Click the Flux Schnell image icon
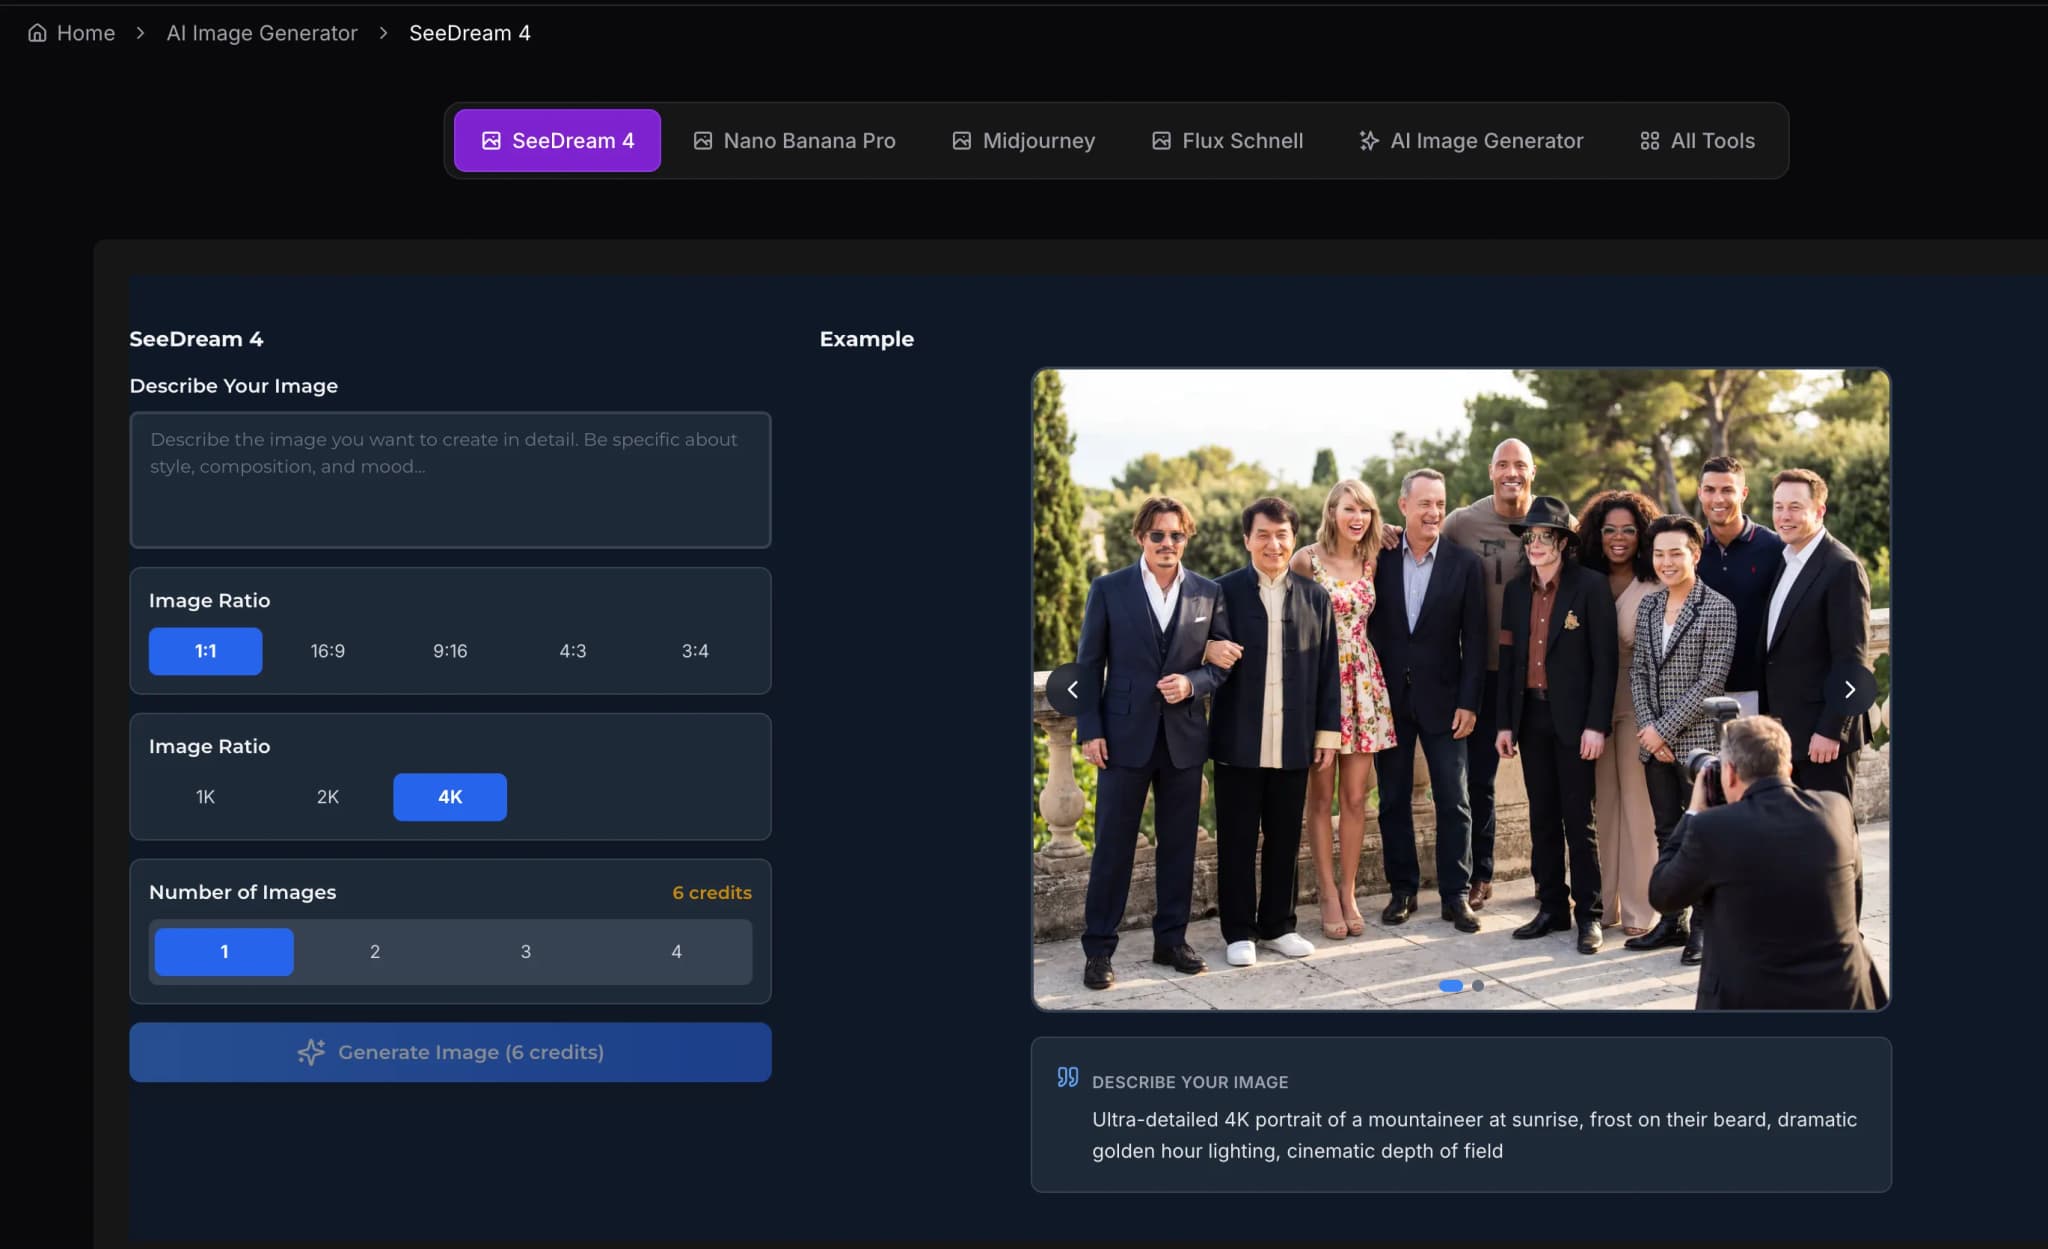Viewport: 2048px width, 1249px height. [1161, 141]
